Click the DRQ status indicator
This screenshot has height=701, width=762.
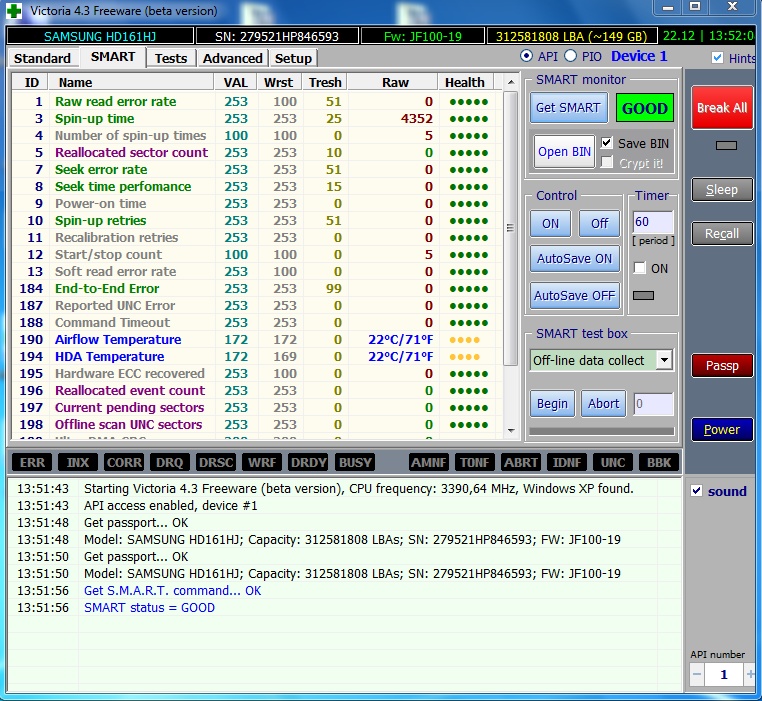[170, 462]
